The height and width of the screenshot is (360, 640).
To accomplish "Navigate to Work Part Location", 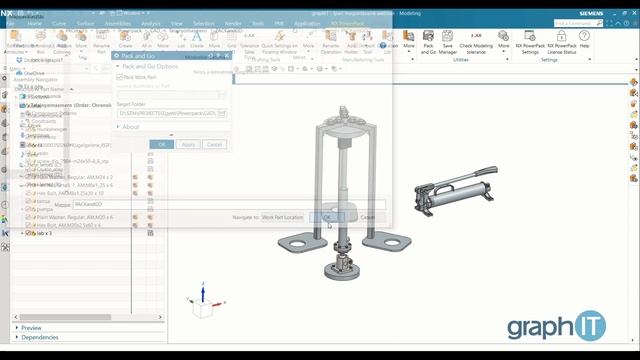I will (x=282, y=217).
